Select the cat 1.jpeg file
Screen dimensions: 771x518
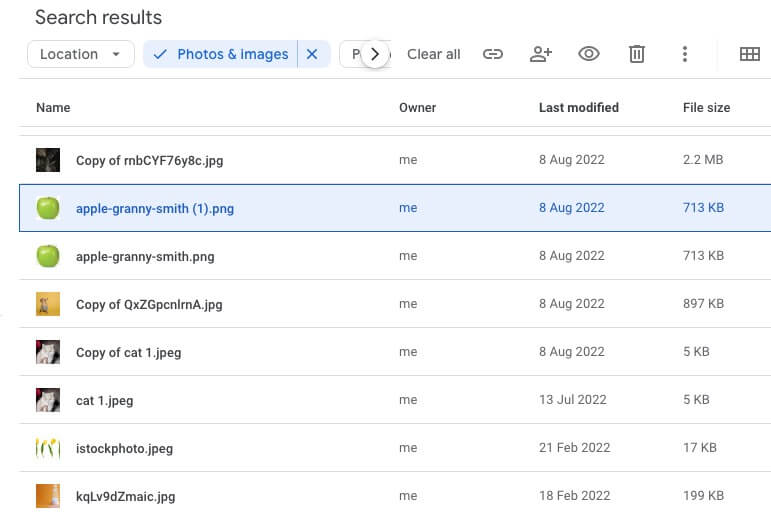[104, 400]
